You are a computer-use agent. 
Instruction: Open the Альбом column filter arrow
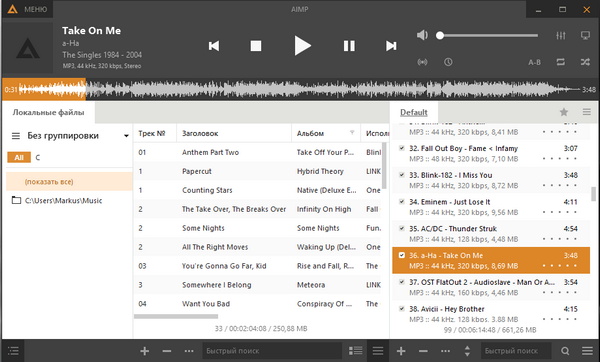coord(352,133)
